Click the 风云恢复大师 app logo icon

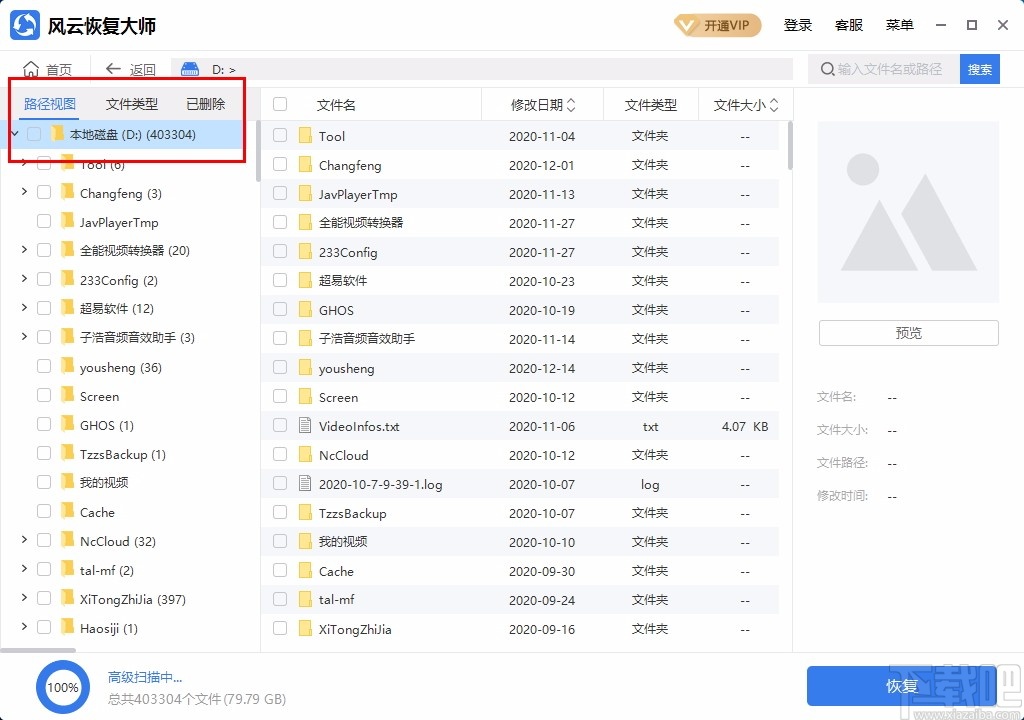24,24
